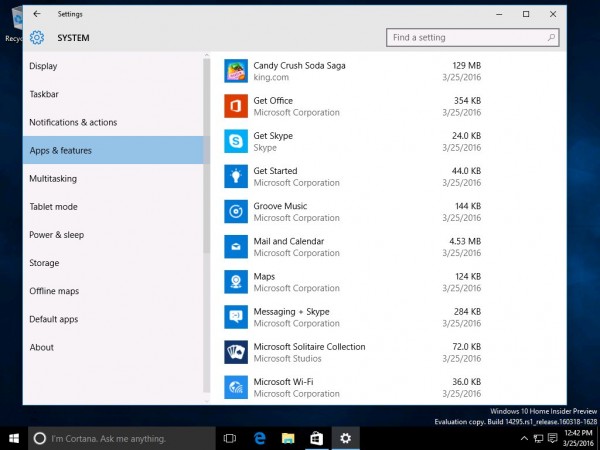Click the Mail and Calendar envelope icon

point(236,247)
